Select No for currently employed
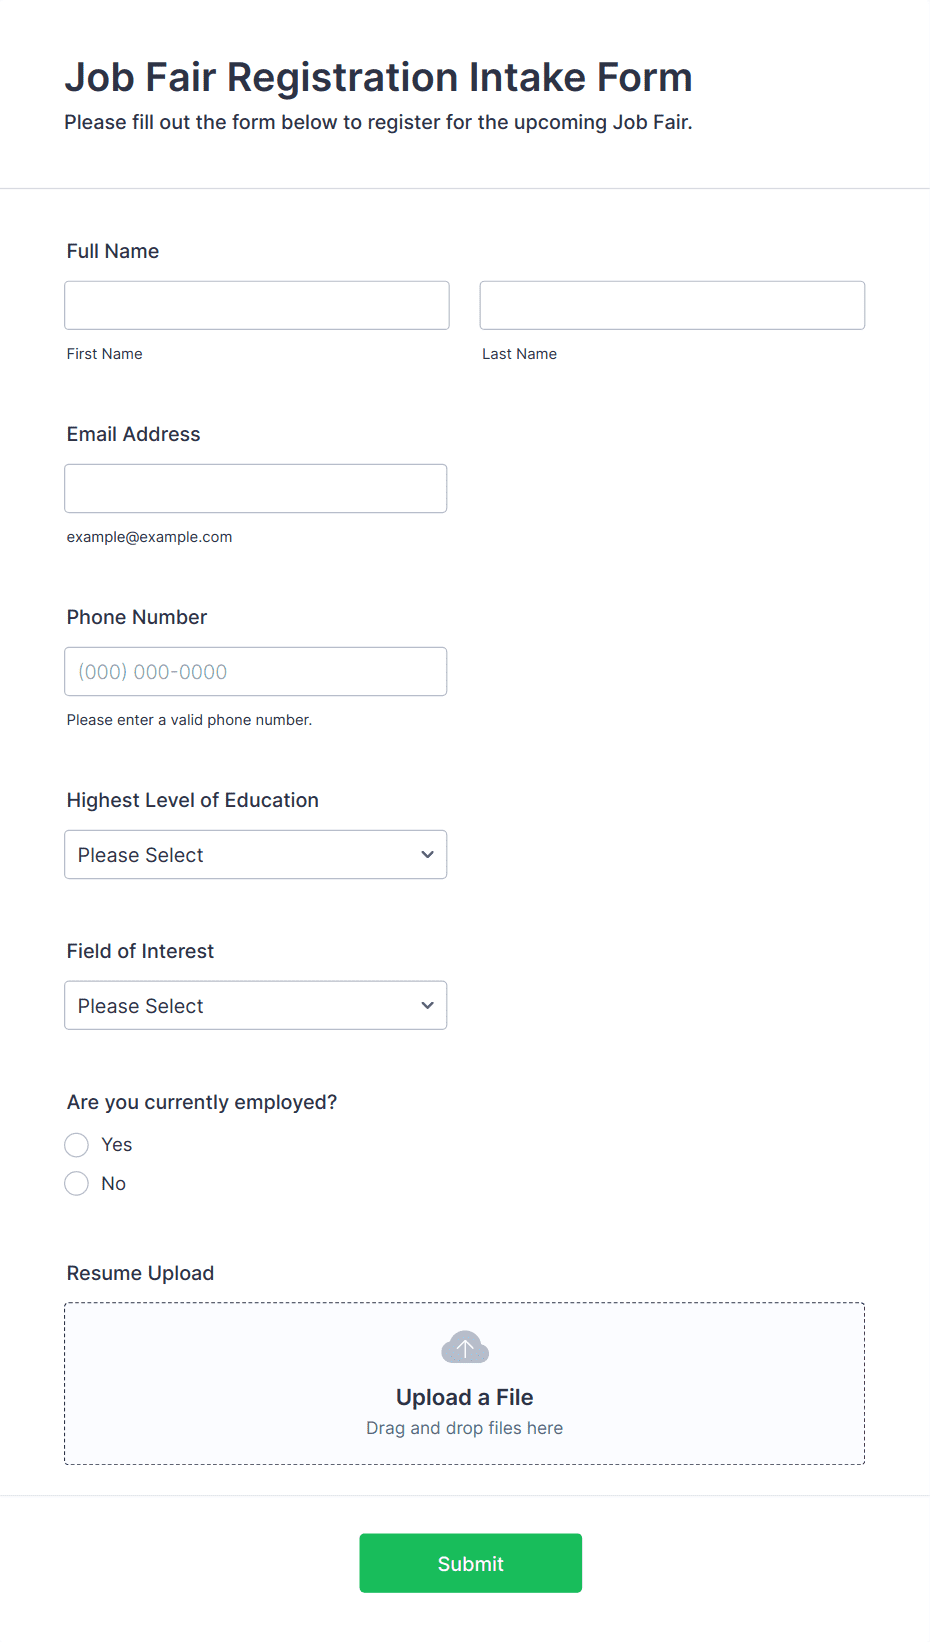 77,1184
